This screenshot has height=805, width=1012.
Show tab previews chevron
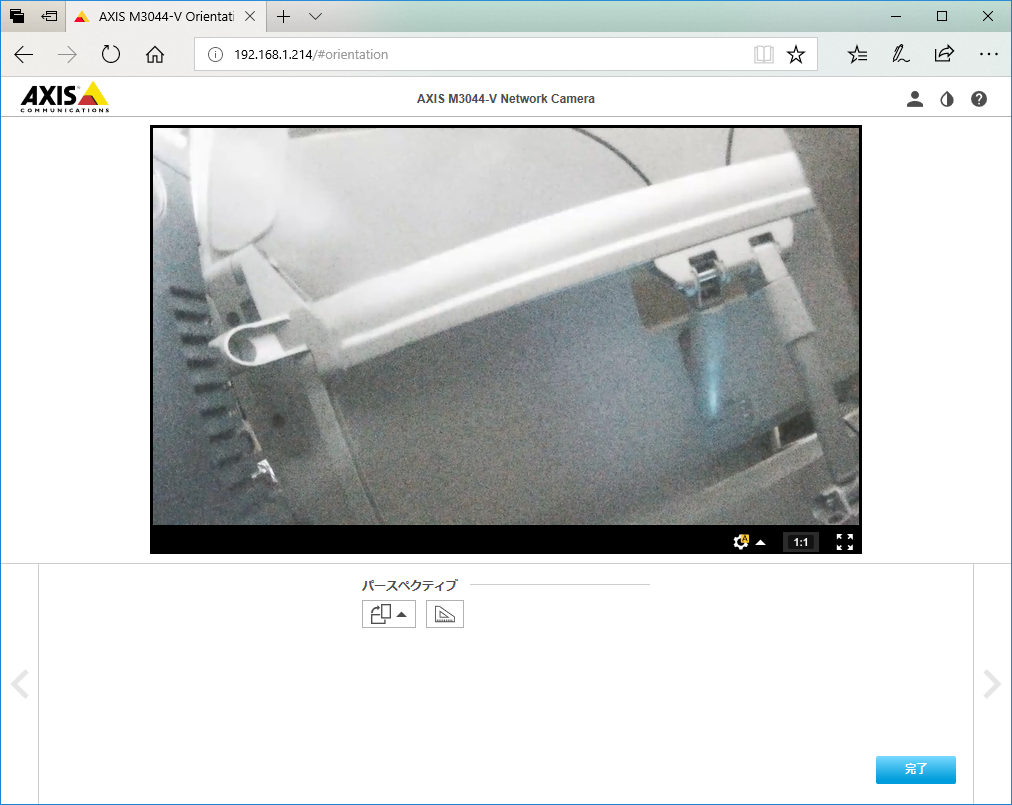coord(316,16)
